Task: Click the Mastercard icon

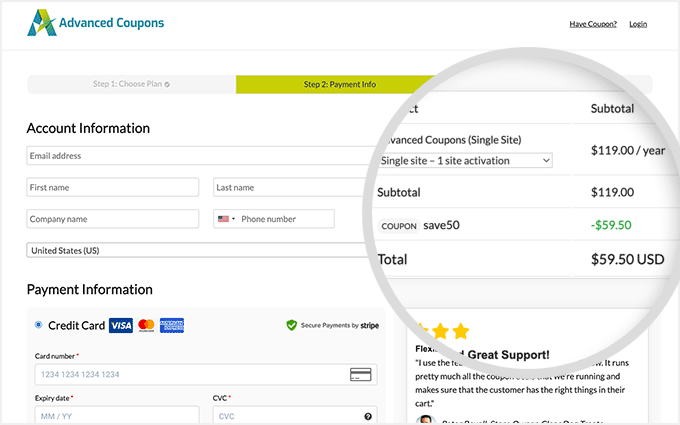Action: [147, 326]
